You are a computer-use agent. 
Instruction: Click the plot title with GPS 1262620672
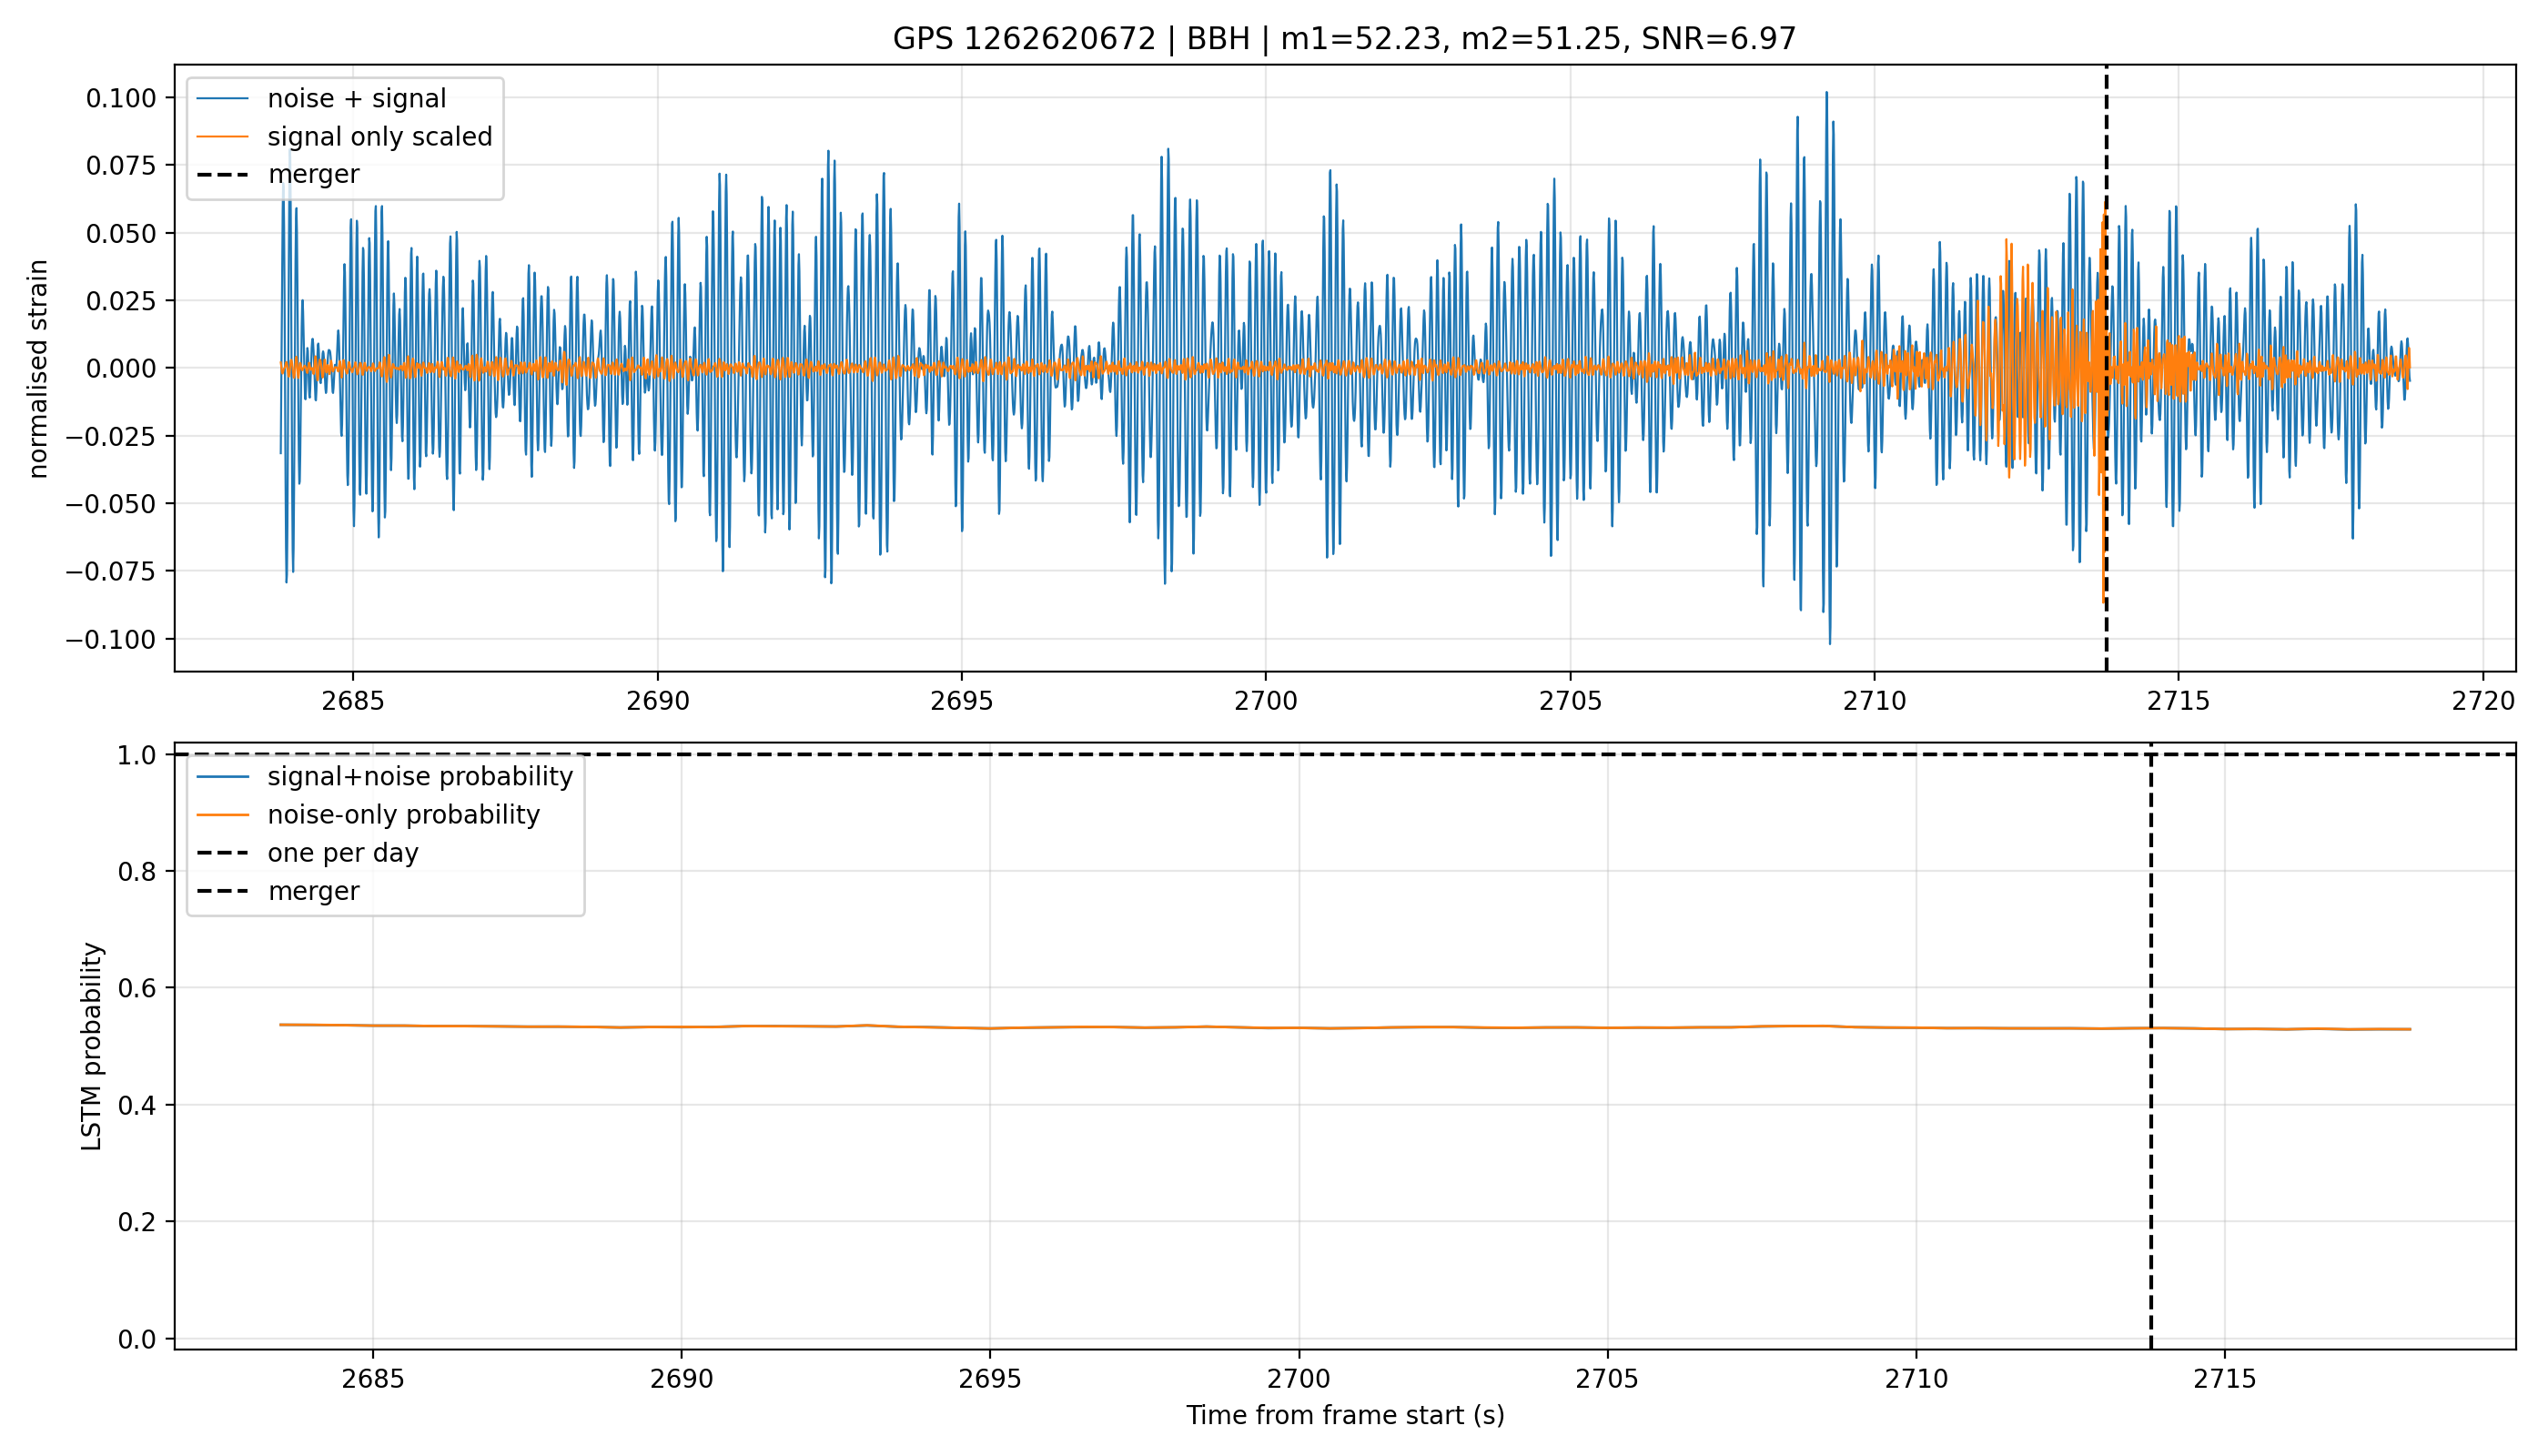pyautogui.click(x=1344, y=39)
